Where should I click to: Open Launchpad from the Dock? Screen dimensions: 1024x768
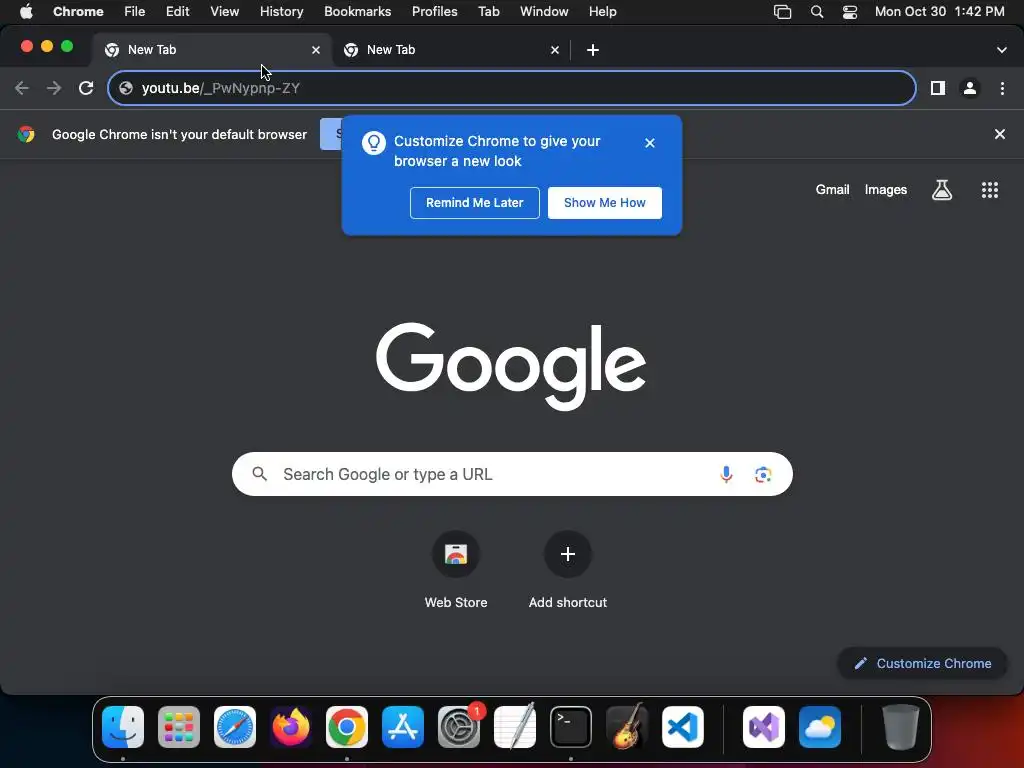tap(179, 727)
